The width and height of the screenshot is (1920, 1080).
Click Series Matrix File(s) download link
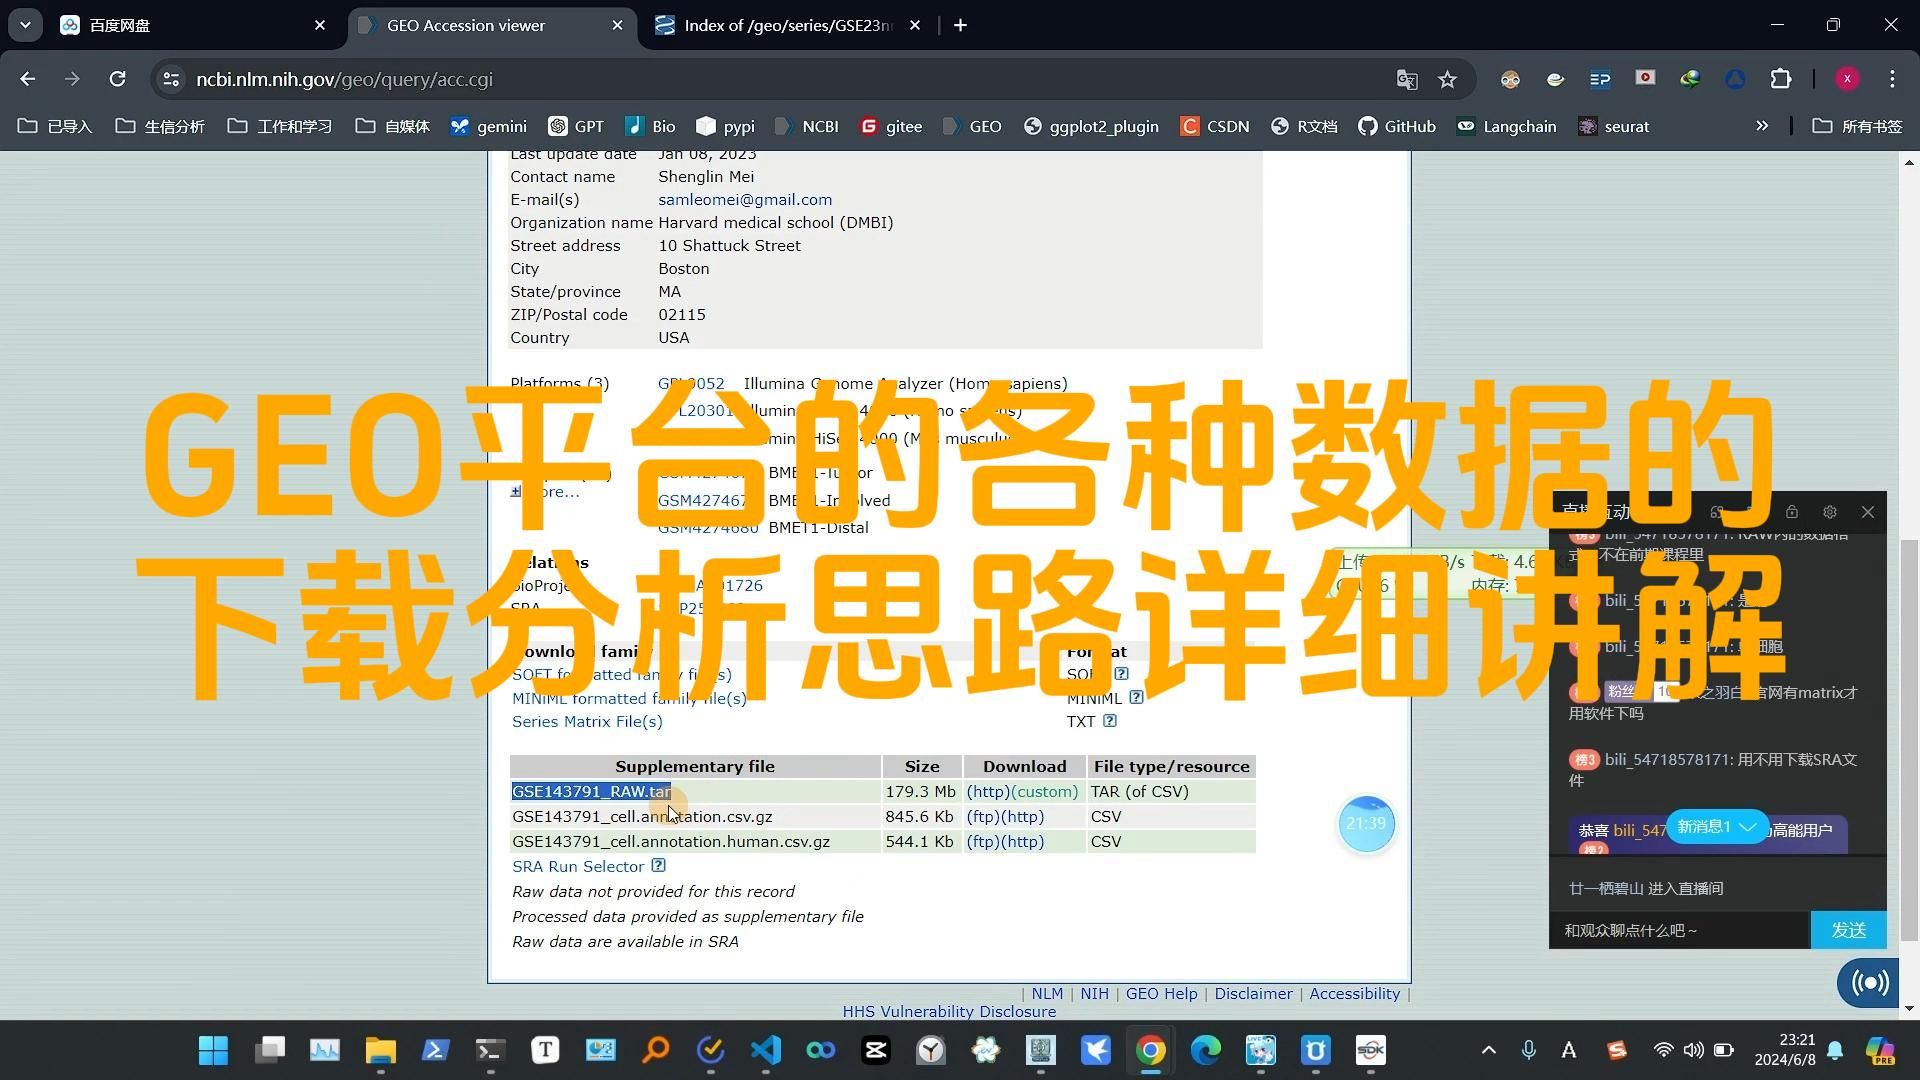(588, 721)
